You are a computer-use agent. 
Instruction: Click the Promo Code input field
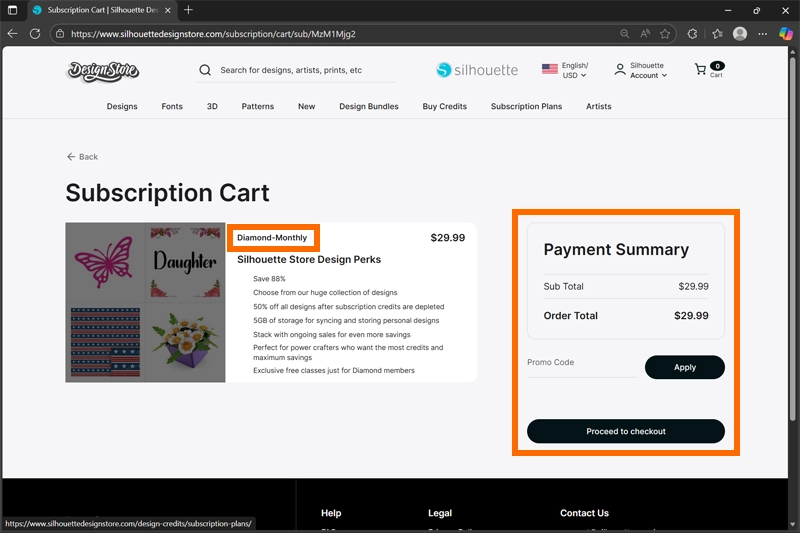pyautogui.click(x=580, y=363)
